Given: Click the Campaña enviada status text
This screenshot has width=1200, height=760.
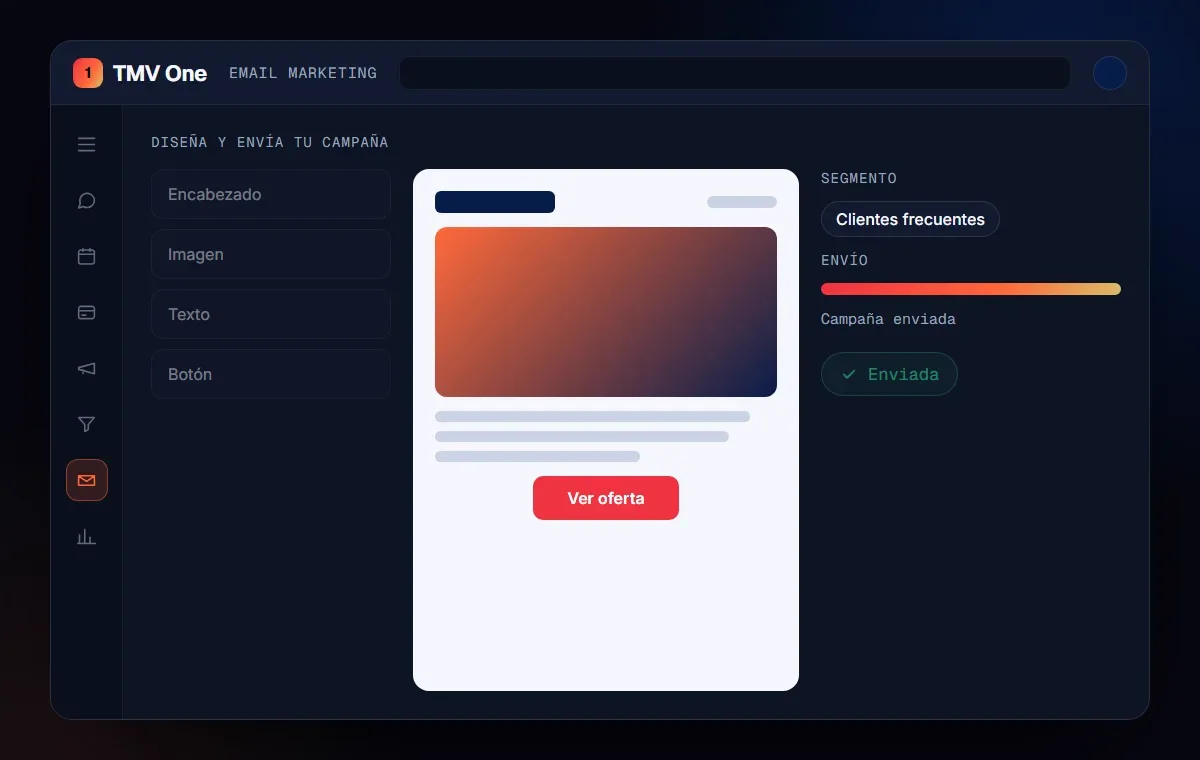Looking at the screenshot, I should click(x=888, y=319).
